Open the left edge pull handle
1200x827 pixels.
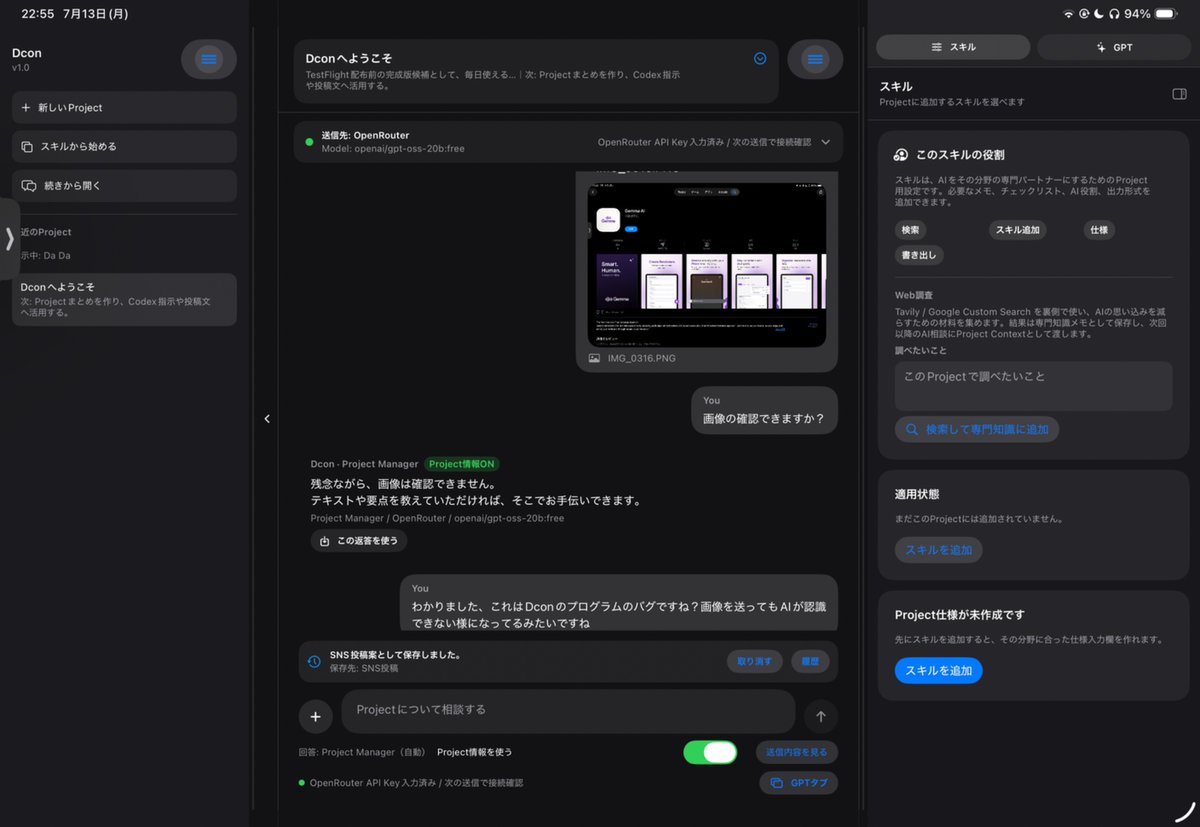click(9, 239)
